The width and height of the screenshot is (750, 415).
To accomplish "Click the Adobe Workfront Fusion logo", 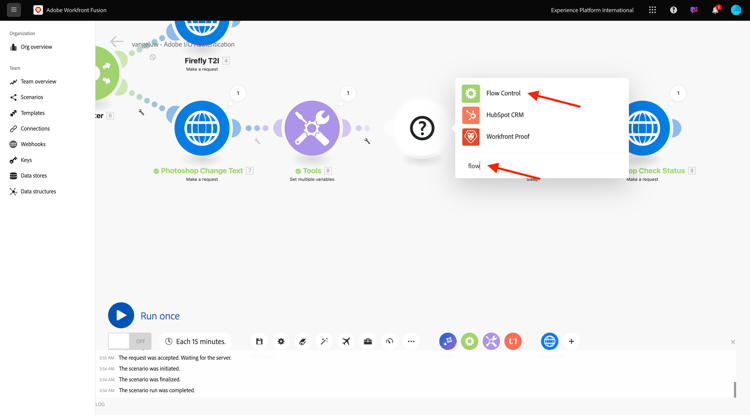I will (x=38, y=10).
